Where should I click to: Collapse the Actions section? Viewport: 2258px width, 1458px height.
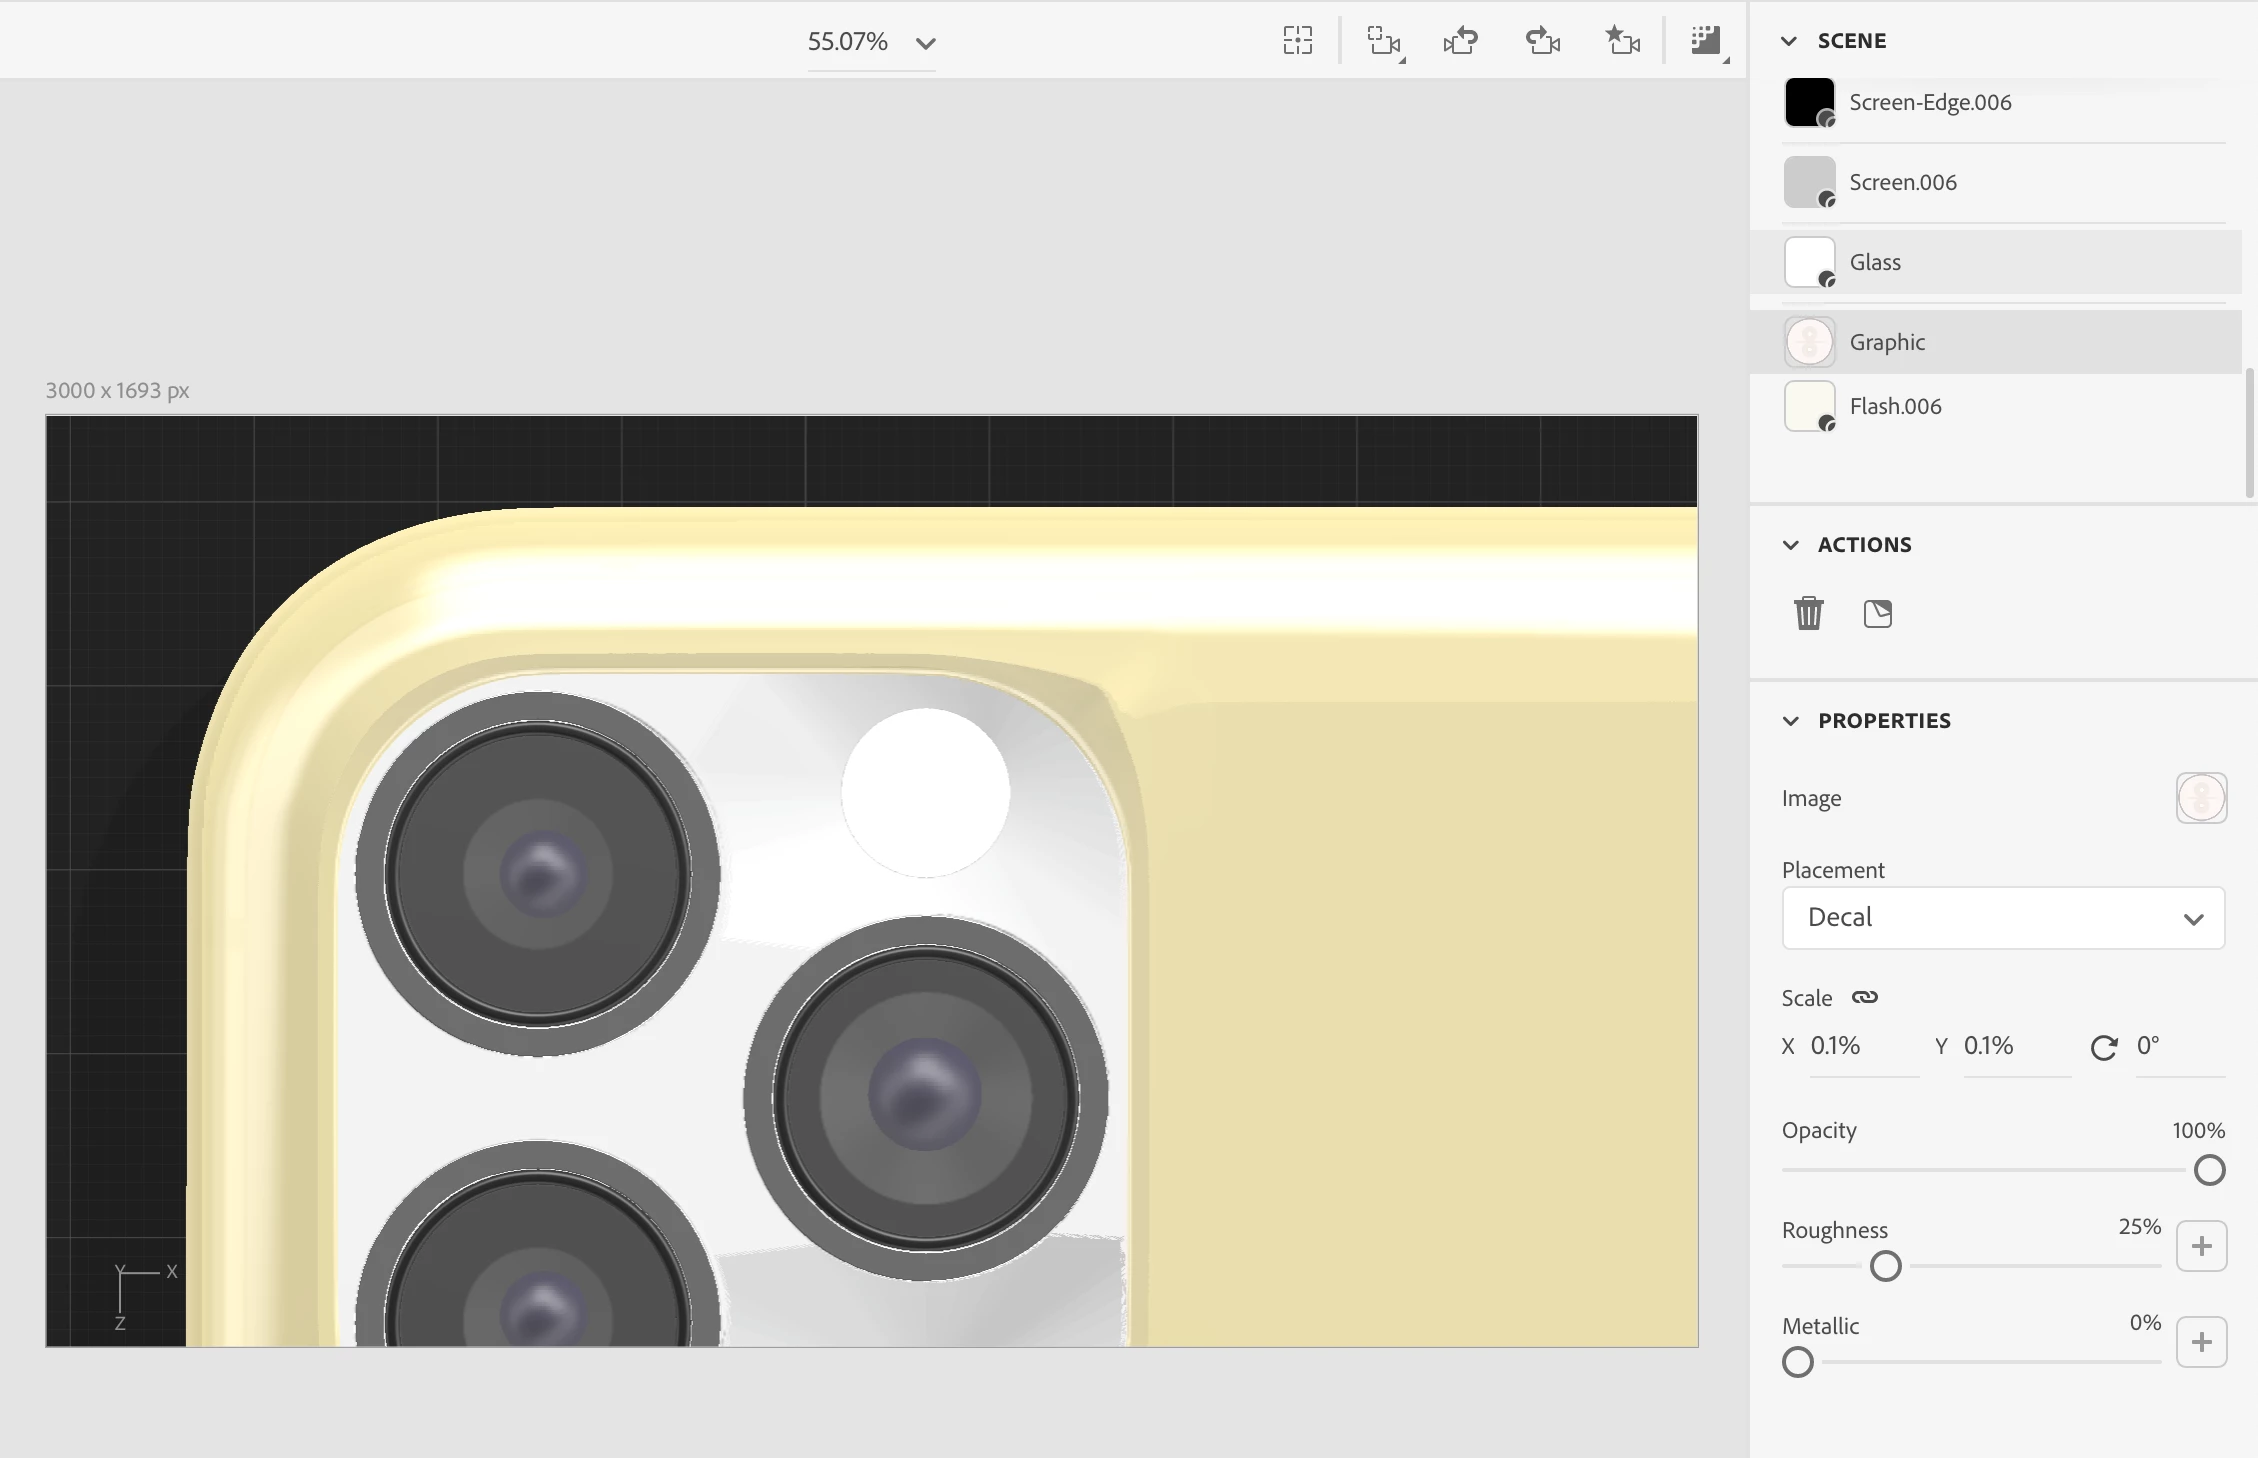[x=1791, y=545]
